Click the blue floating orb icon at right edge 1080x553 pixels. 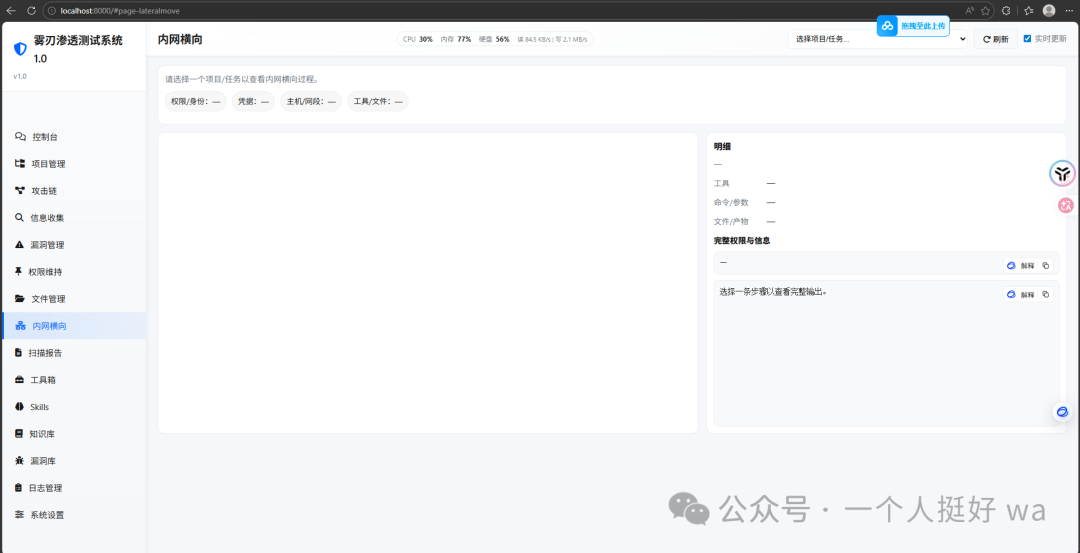click(x=1062, y=412)
